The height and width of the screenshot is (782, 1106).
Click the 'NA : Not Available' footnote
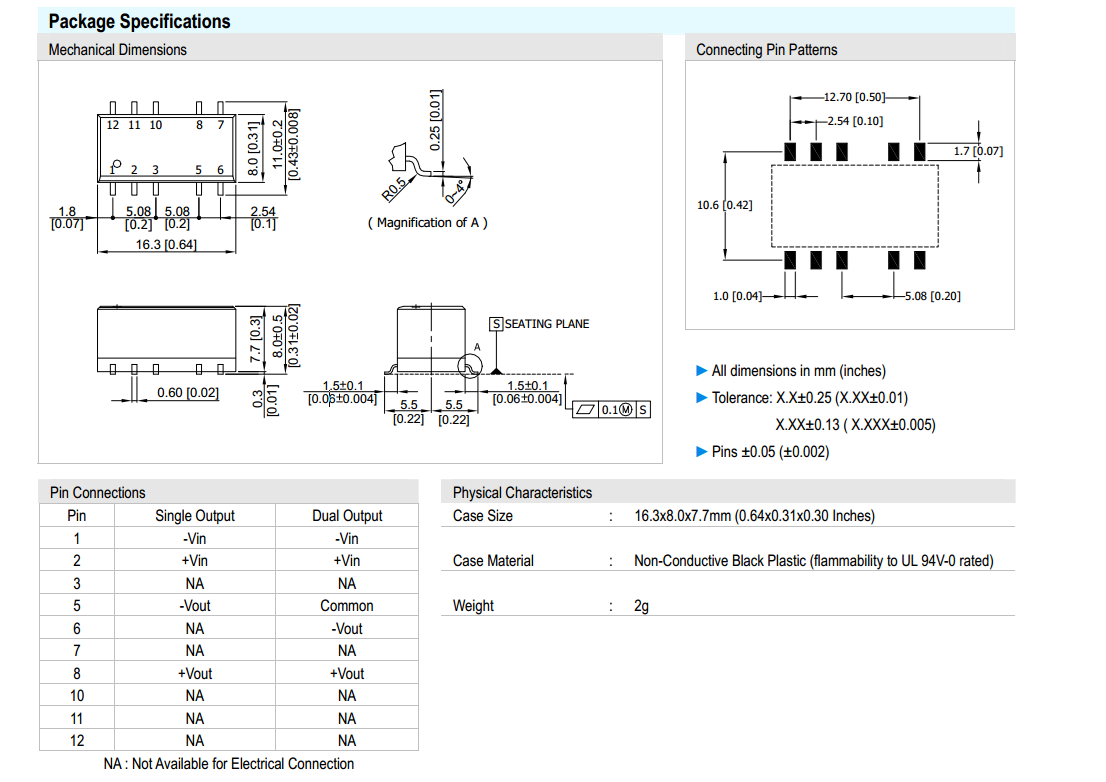click(228, 764)
